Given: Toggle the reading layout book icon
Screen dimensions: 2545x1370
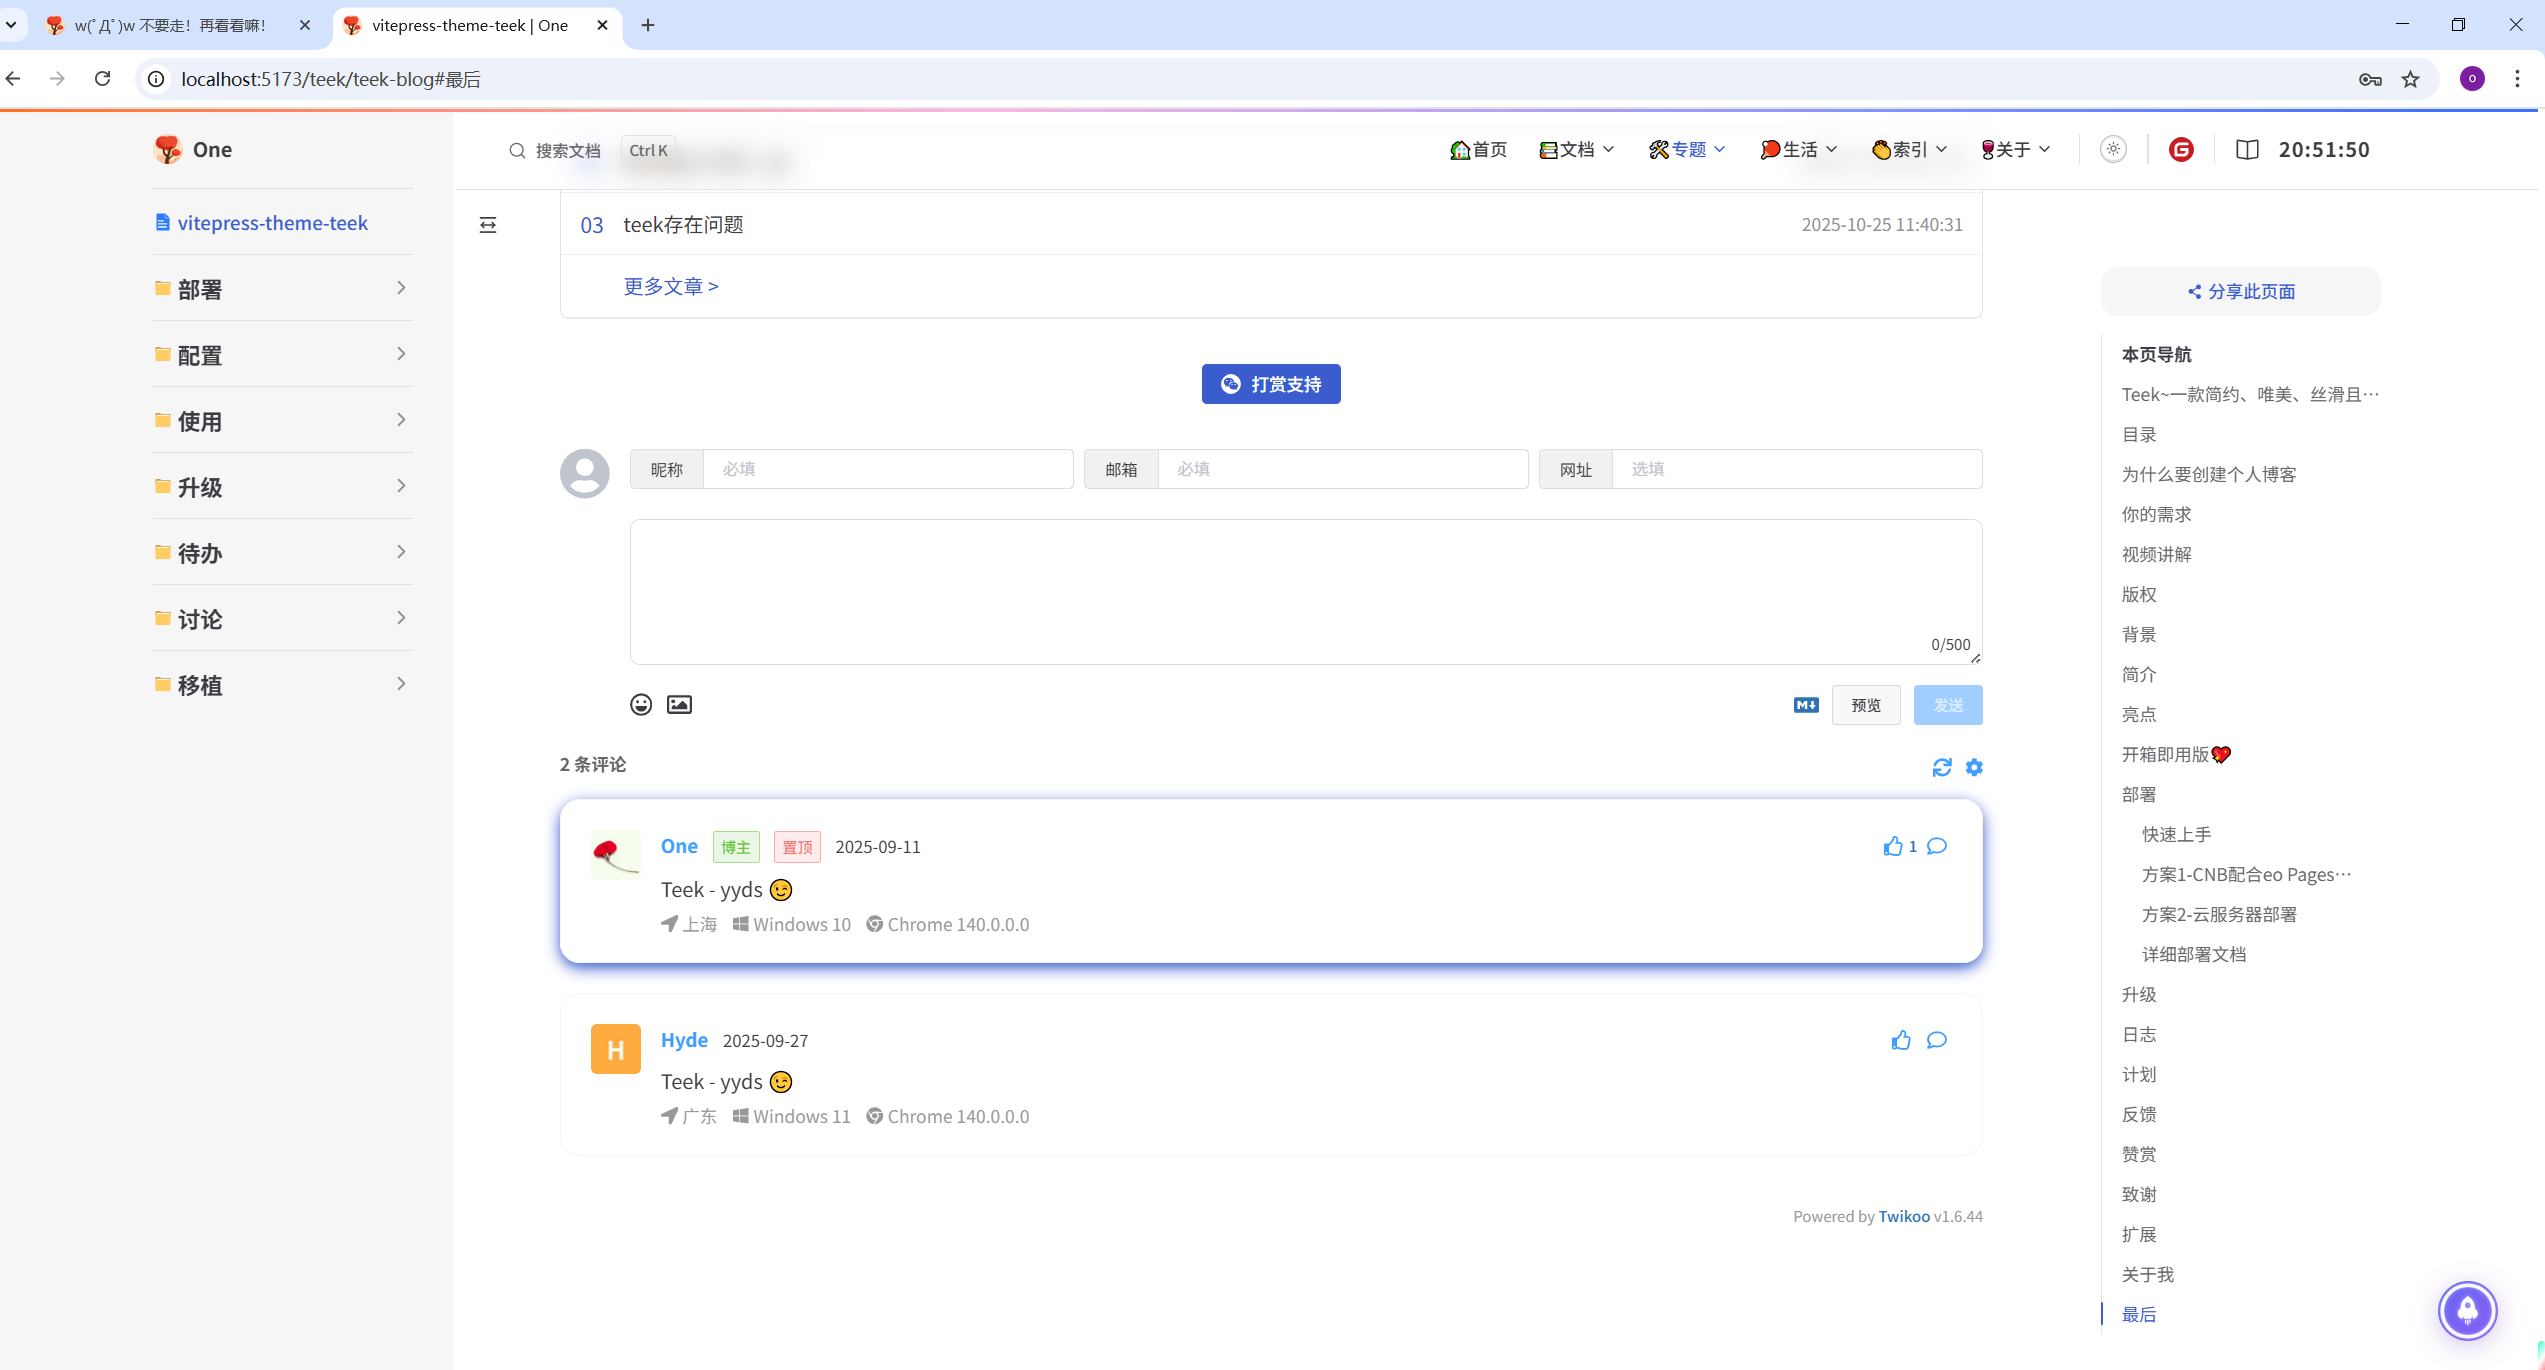Looking at the screenshot, I should tap(2247, 150).
